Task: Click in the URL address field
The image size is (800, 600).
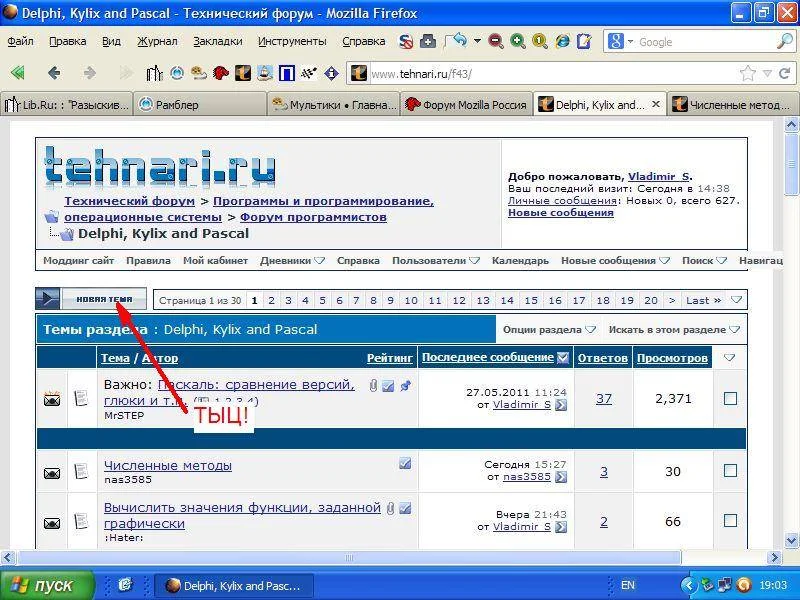Action: pyautogui.click(x=554, y=74)
